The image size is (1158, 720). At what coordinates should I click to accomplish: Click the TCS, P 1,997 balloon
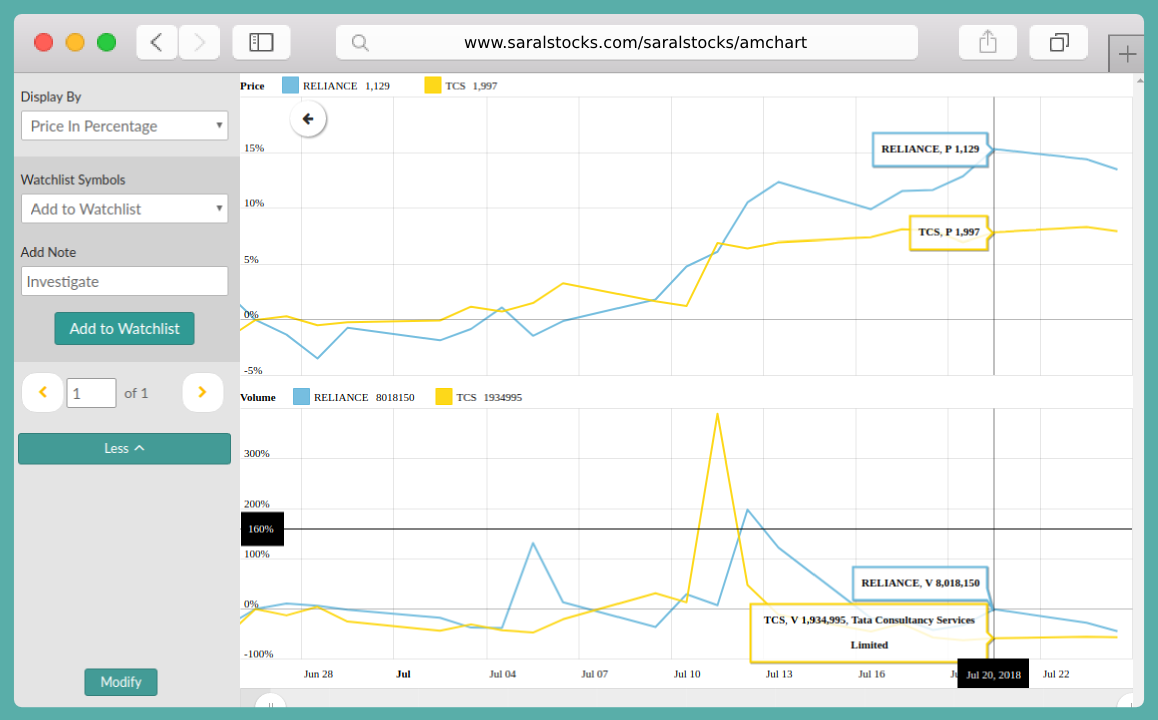click(x=948, y=233)
